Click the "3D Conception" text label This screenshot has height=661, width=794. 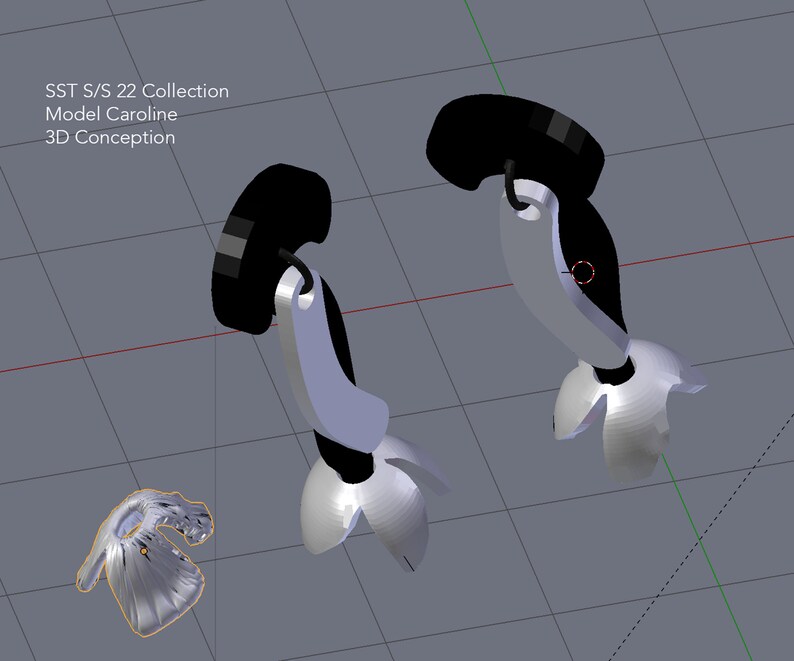coord(110,137)
